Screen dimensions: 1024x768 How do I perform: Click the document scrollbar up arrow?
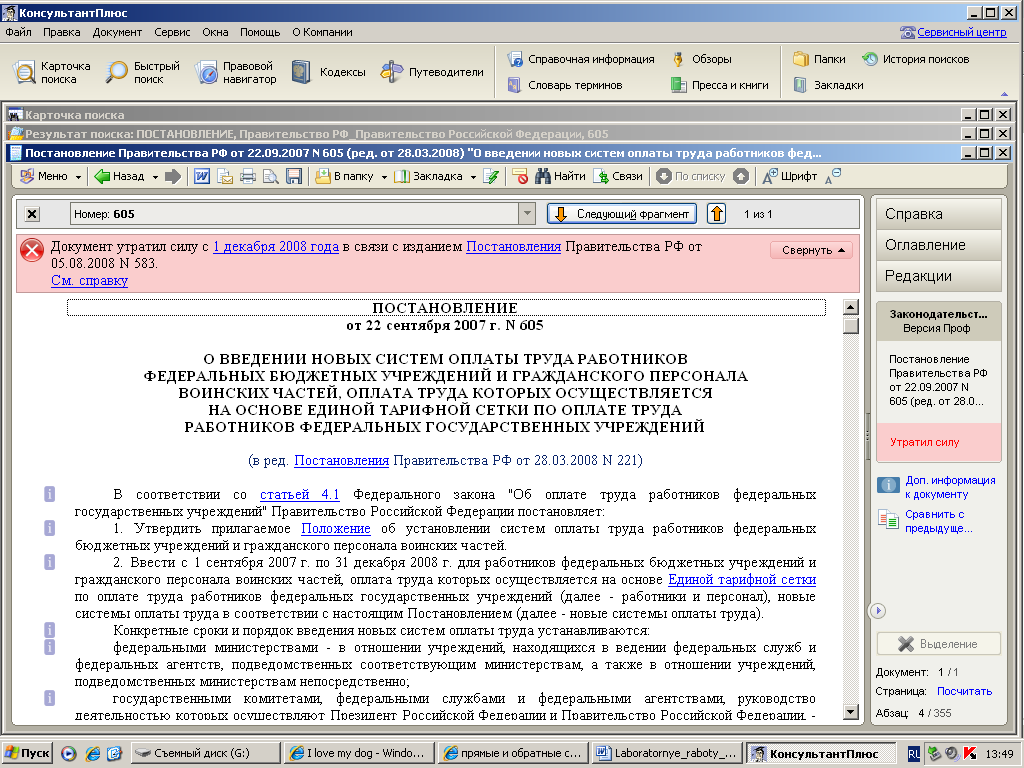click(x=850, y=307)
